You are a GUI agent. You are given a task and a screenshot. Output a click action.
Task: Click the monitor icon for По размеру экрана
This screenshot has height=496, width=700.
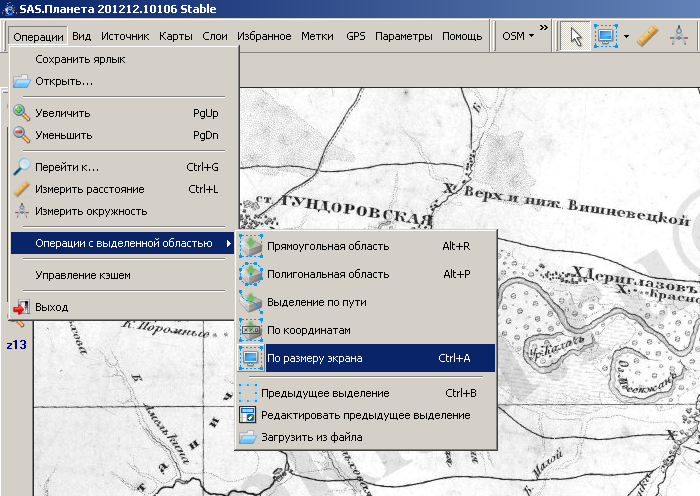[250, 358]
